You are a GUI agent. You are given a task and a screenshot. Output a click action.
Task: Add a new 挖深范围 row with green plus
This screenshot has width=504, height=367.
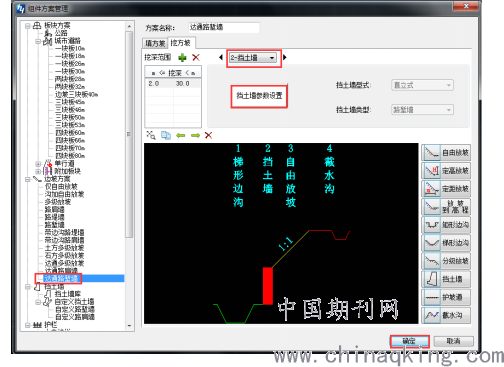182,58
